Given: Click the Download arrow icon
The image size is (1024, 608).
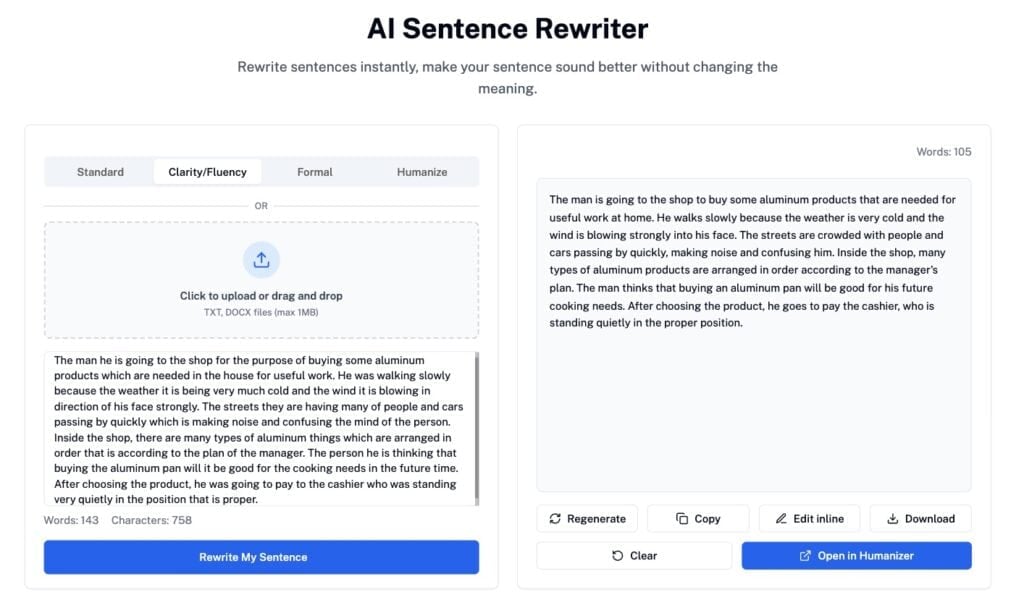Looking at the screenshot, I should [x=893, y=519].
